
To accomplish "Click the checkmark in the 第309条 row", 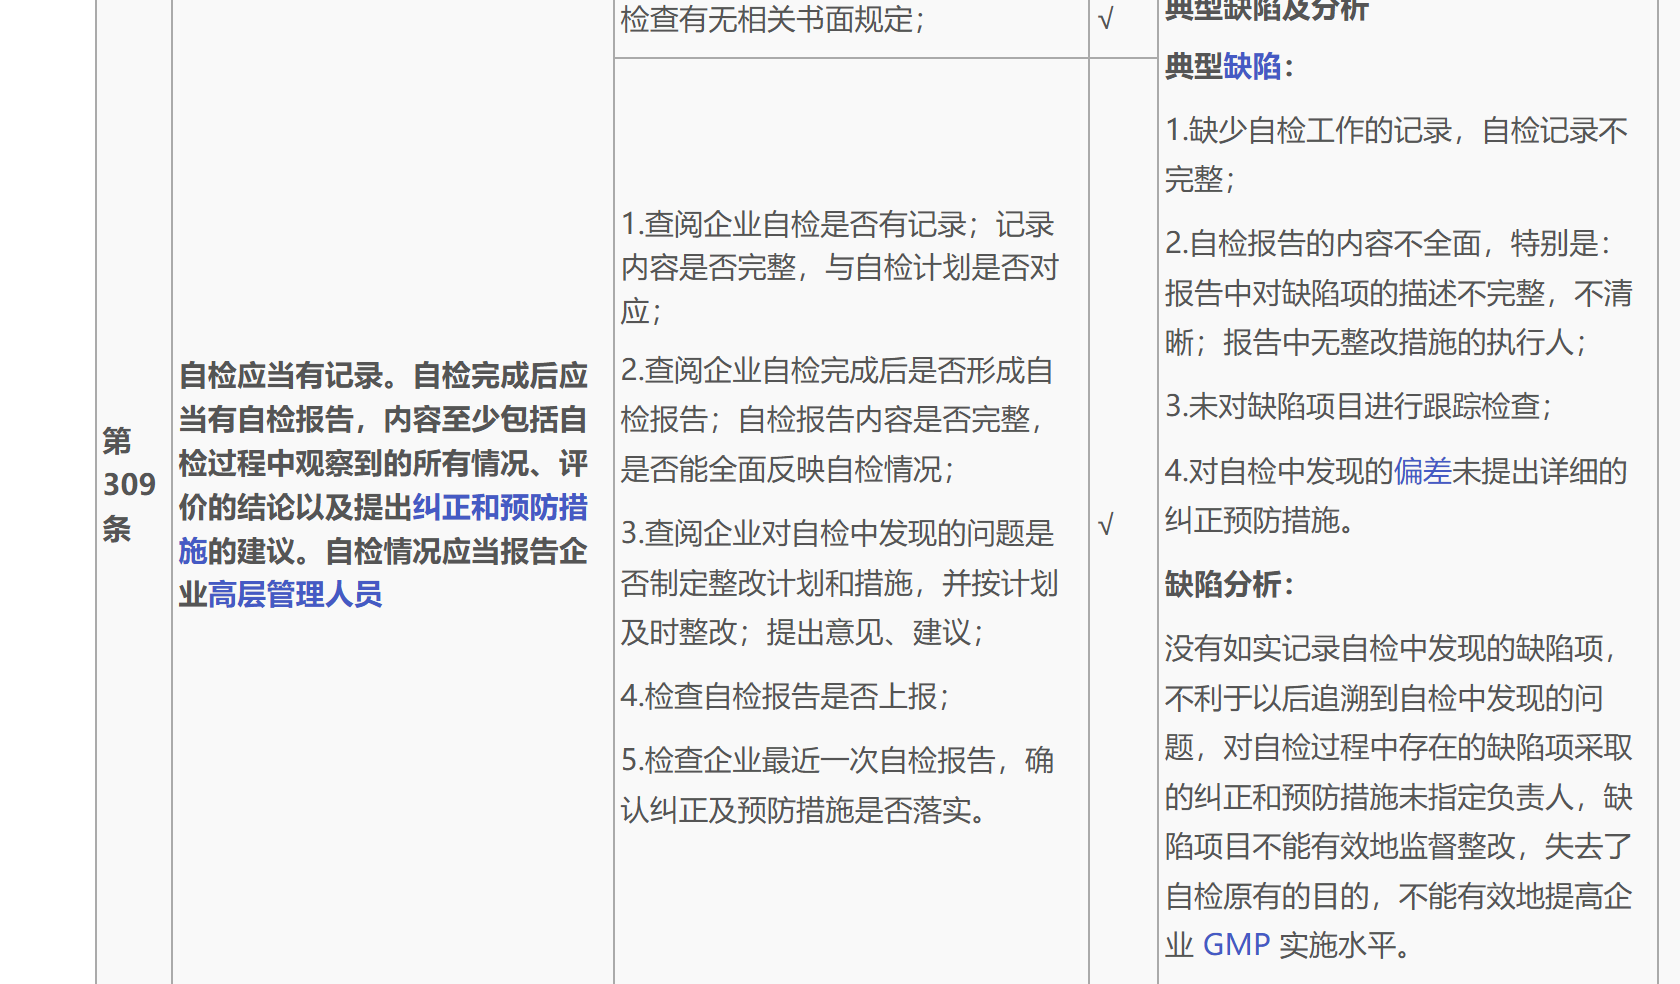I will [x=1105, y=525].
